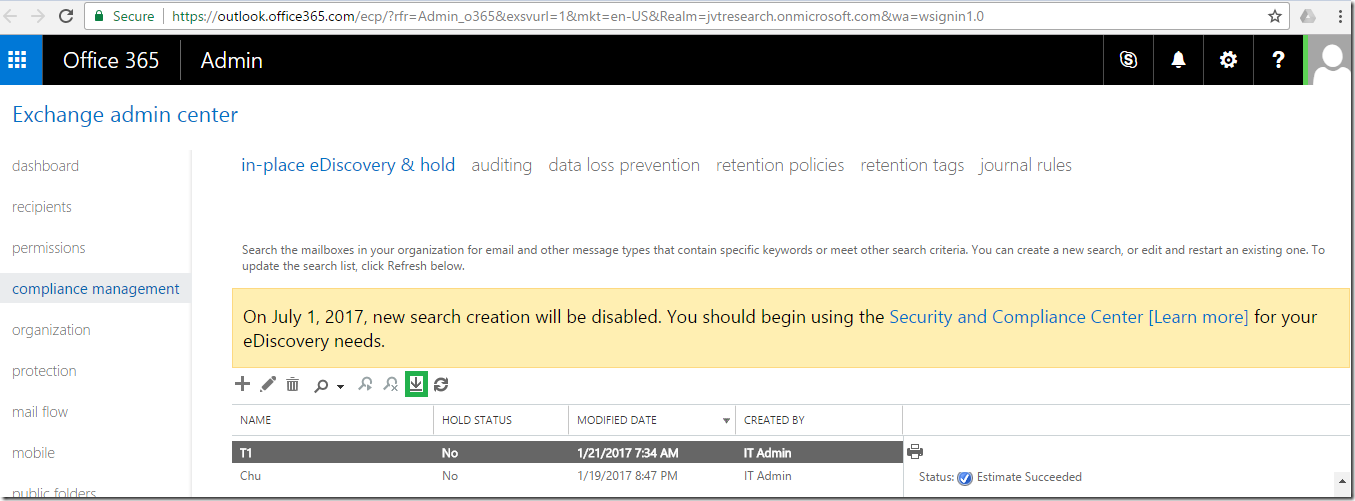Click the Admin header link

[231, 60]
